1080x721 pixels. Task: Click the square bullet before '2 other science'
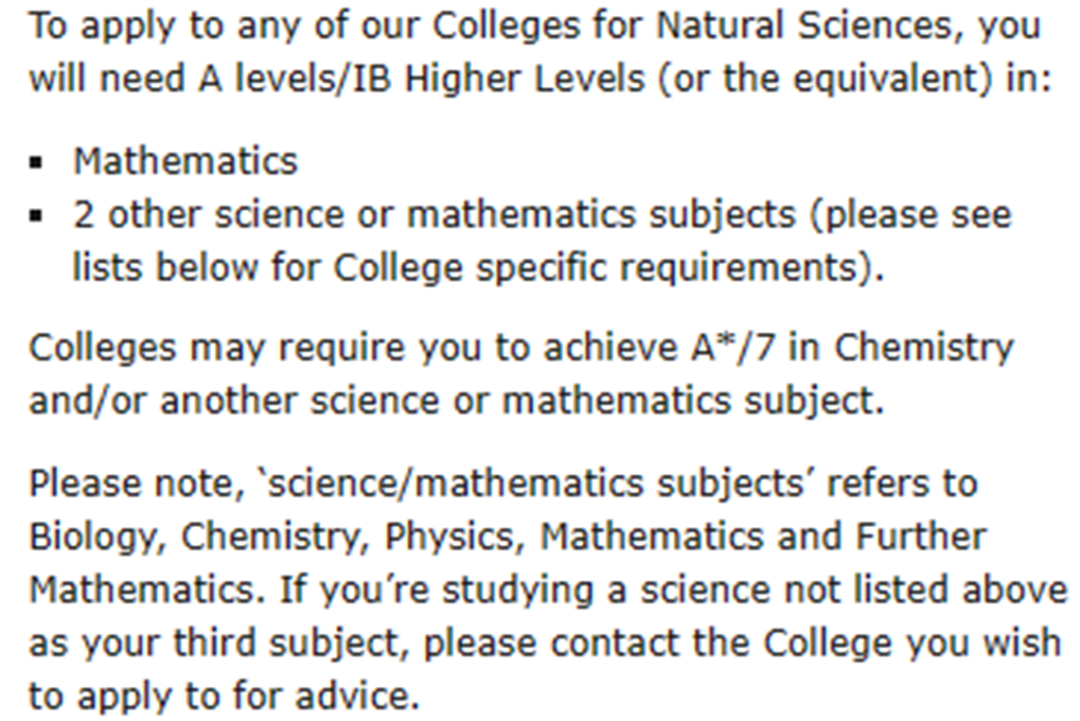[36, 216]
